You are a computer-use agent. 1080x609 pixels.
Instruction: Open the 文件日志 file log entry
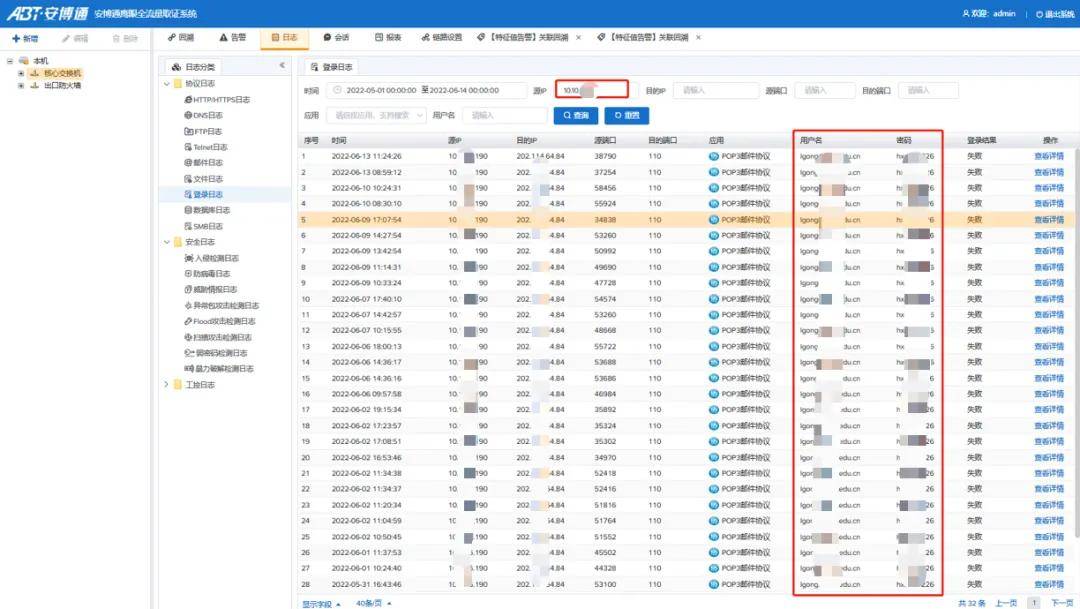click(x=203, y=178)
